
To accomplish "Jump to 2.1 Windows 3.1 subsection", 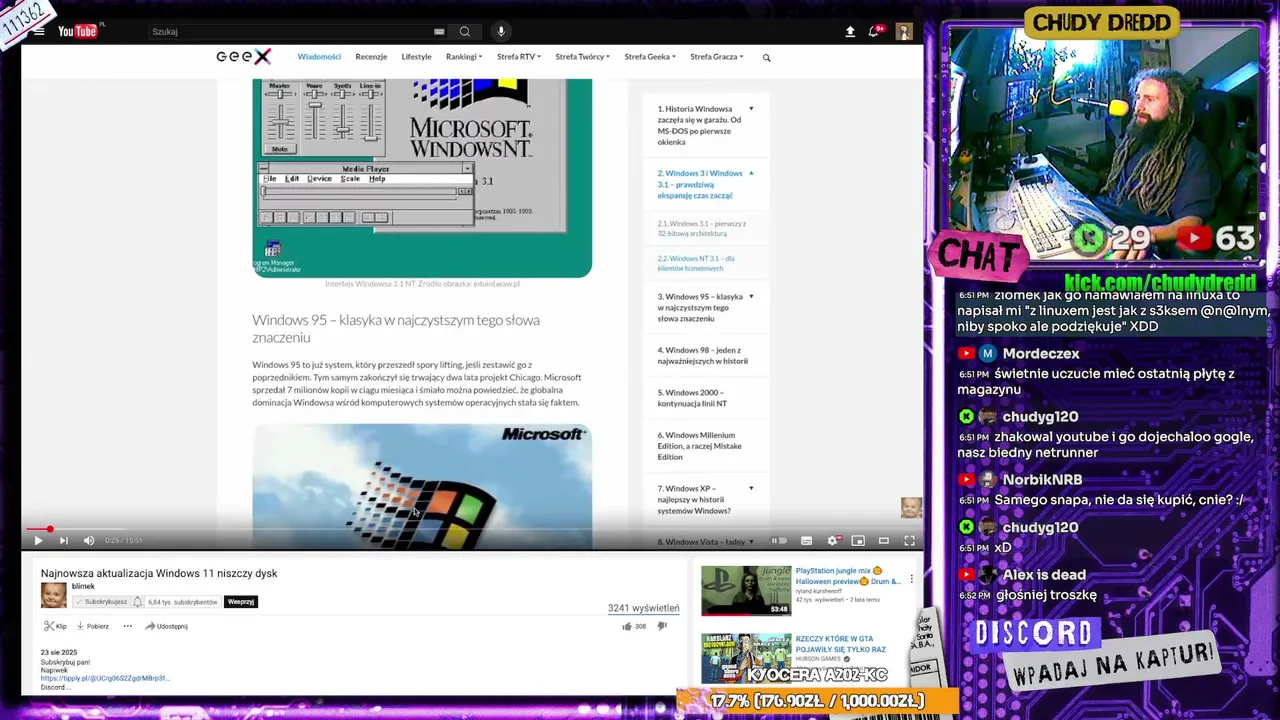I will (702, 228).
